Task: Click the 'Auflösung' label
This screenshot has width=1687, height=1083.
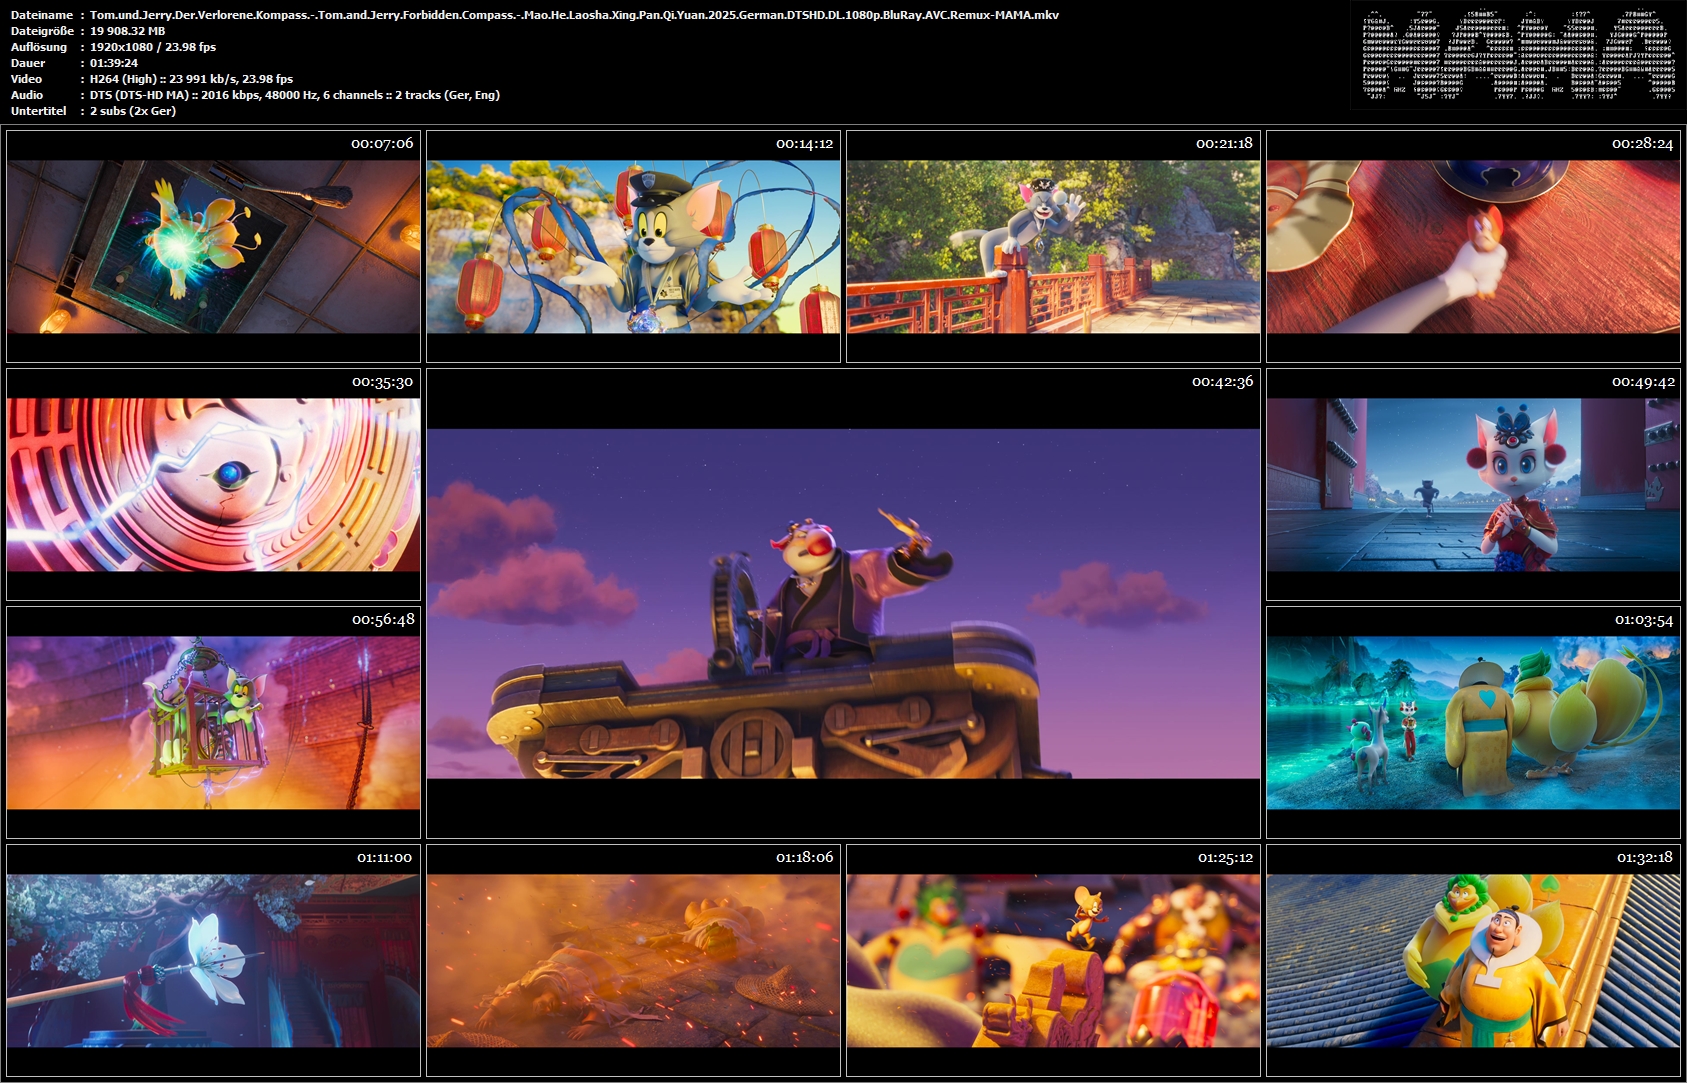Action: coord(39,47)
